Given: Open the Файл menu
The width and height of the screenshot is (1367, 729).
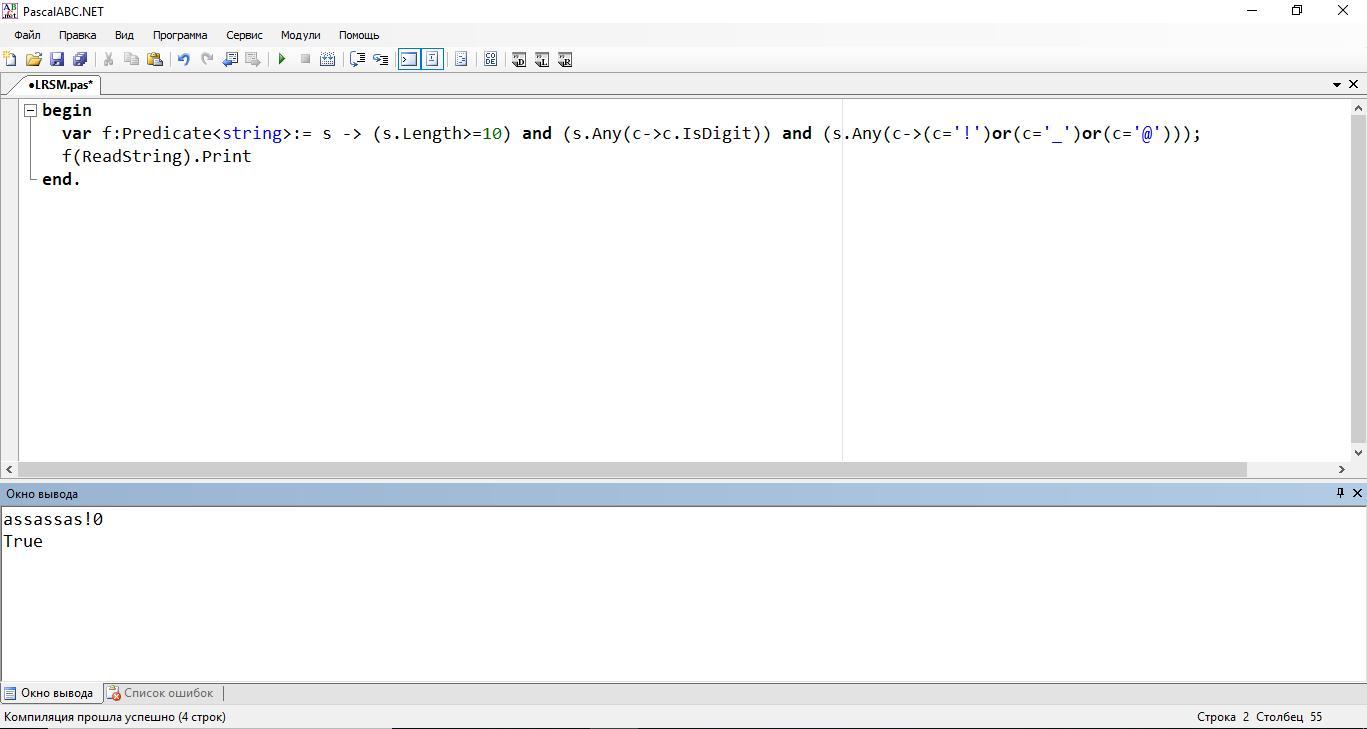Looking at the screenshot, I should coord(28,35).
